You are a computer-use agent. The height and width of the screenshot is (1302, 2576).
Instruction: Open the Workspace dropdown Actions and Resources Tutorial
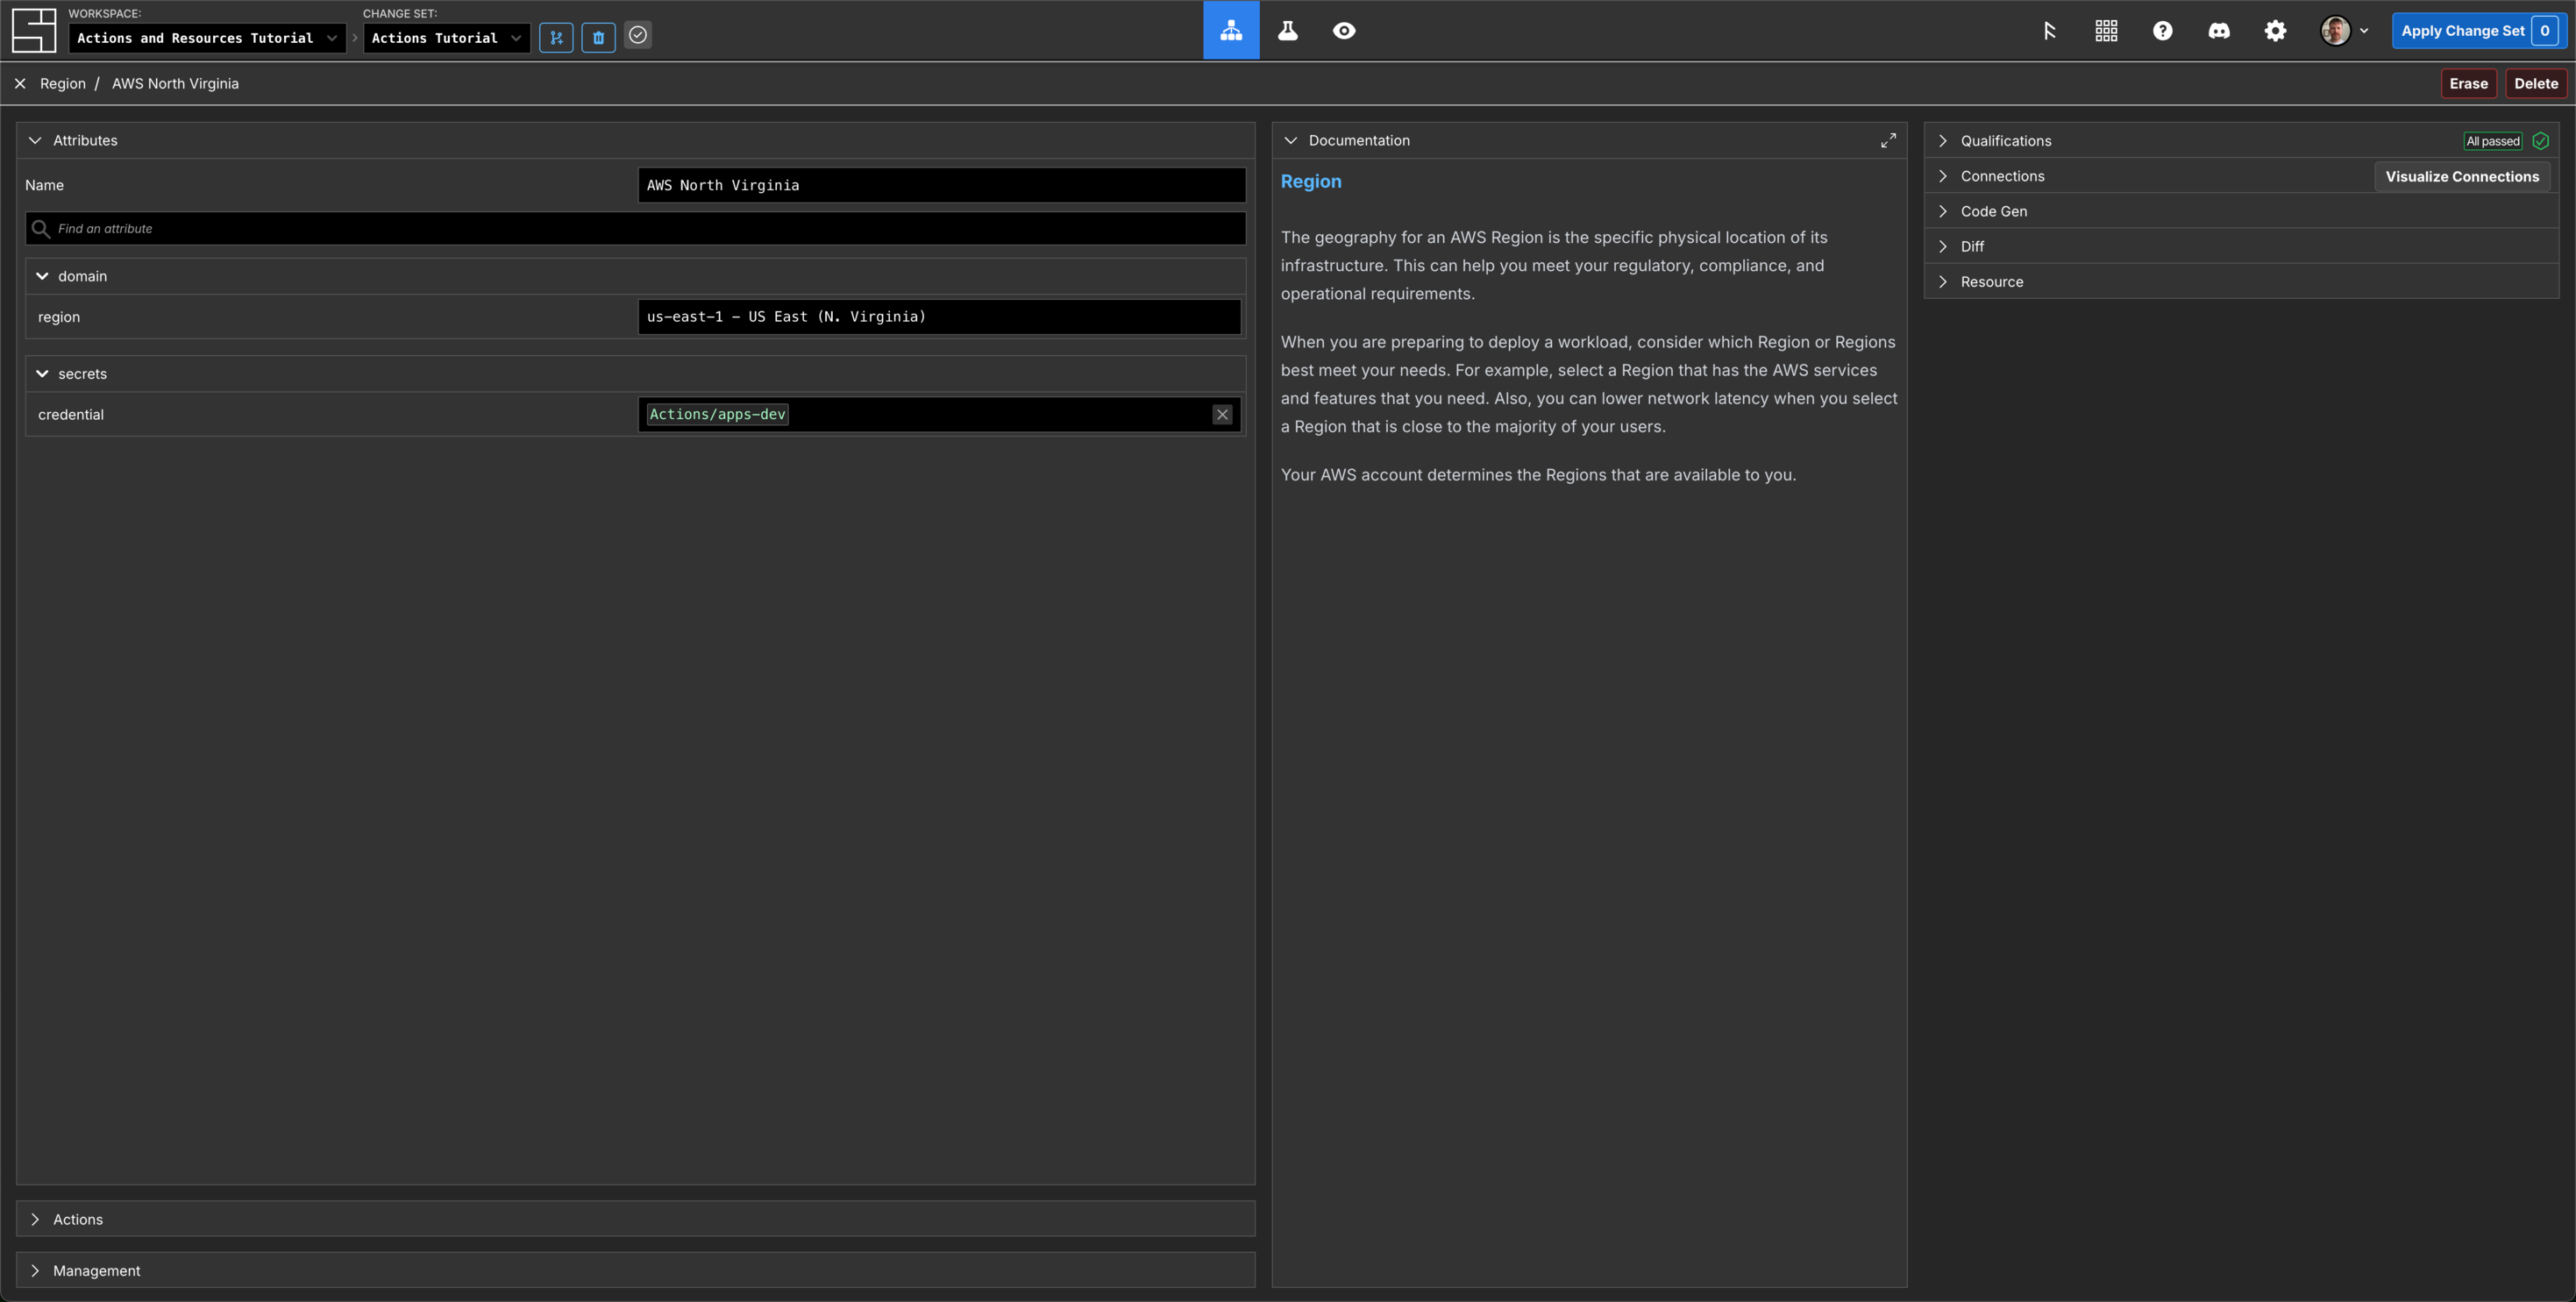click(x=207, y=38)
